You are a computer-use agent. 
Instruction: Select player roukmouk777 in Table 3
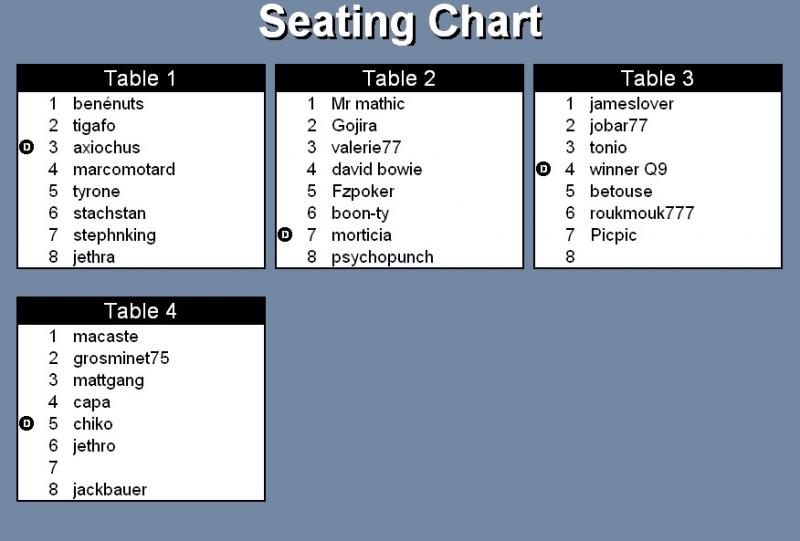[x=642, y=213]
